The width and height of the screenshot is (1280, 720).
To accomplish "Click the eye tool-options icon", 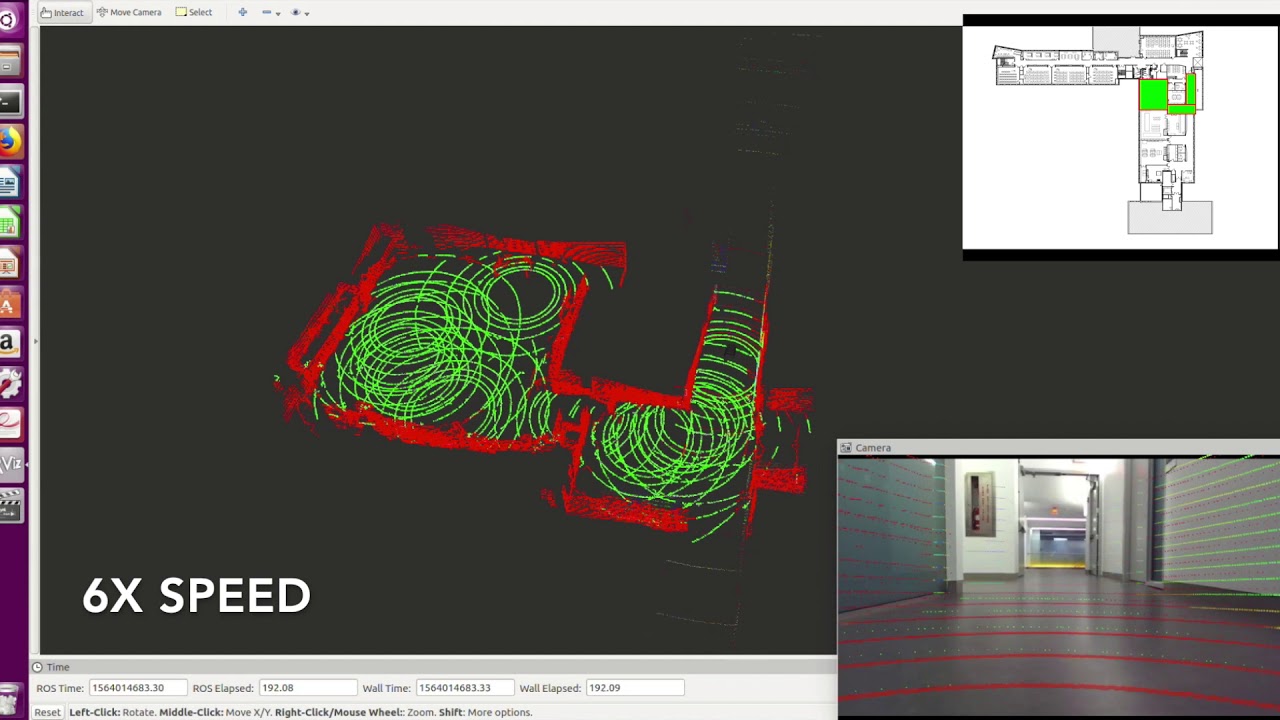I will click(295, 12).
